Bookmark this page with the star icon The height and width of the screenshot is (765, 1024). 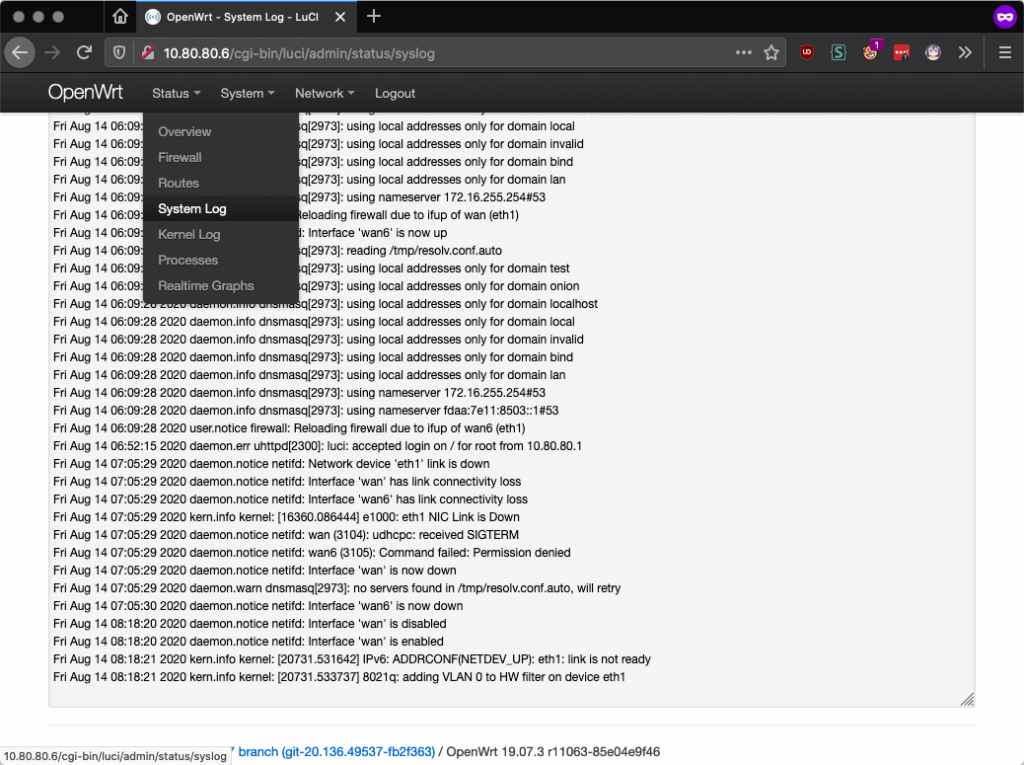coord(772,53)
